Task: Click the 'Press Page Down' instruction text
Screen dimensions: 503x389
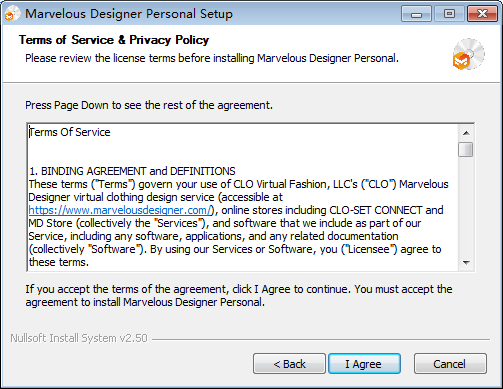Action: [149, 105]
